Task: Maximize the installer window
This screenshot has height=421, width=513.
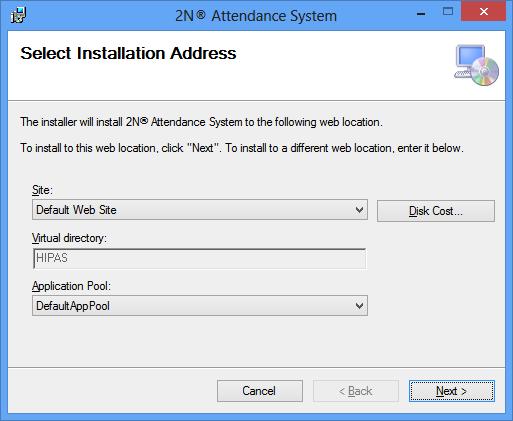Action: pyautogui.click(x=448, y=12)
